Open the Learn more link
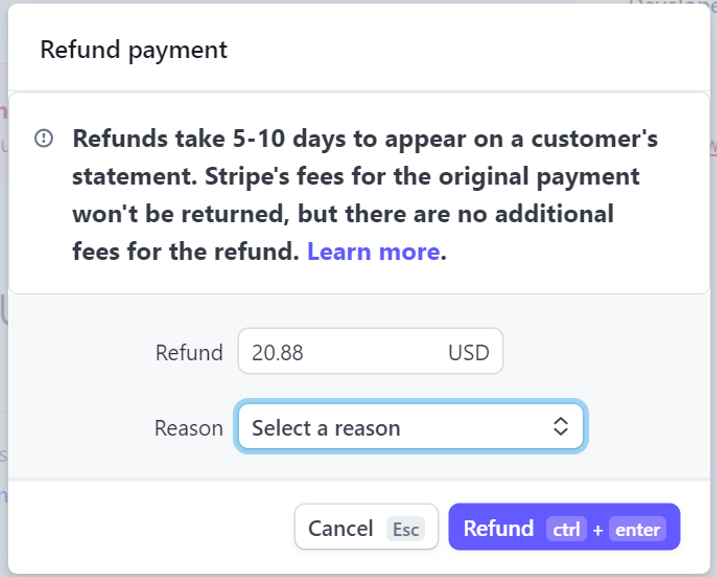Screen dimensions: 717x577 pos(373,251)
